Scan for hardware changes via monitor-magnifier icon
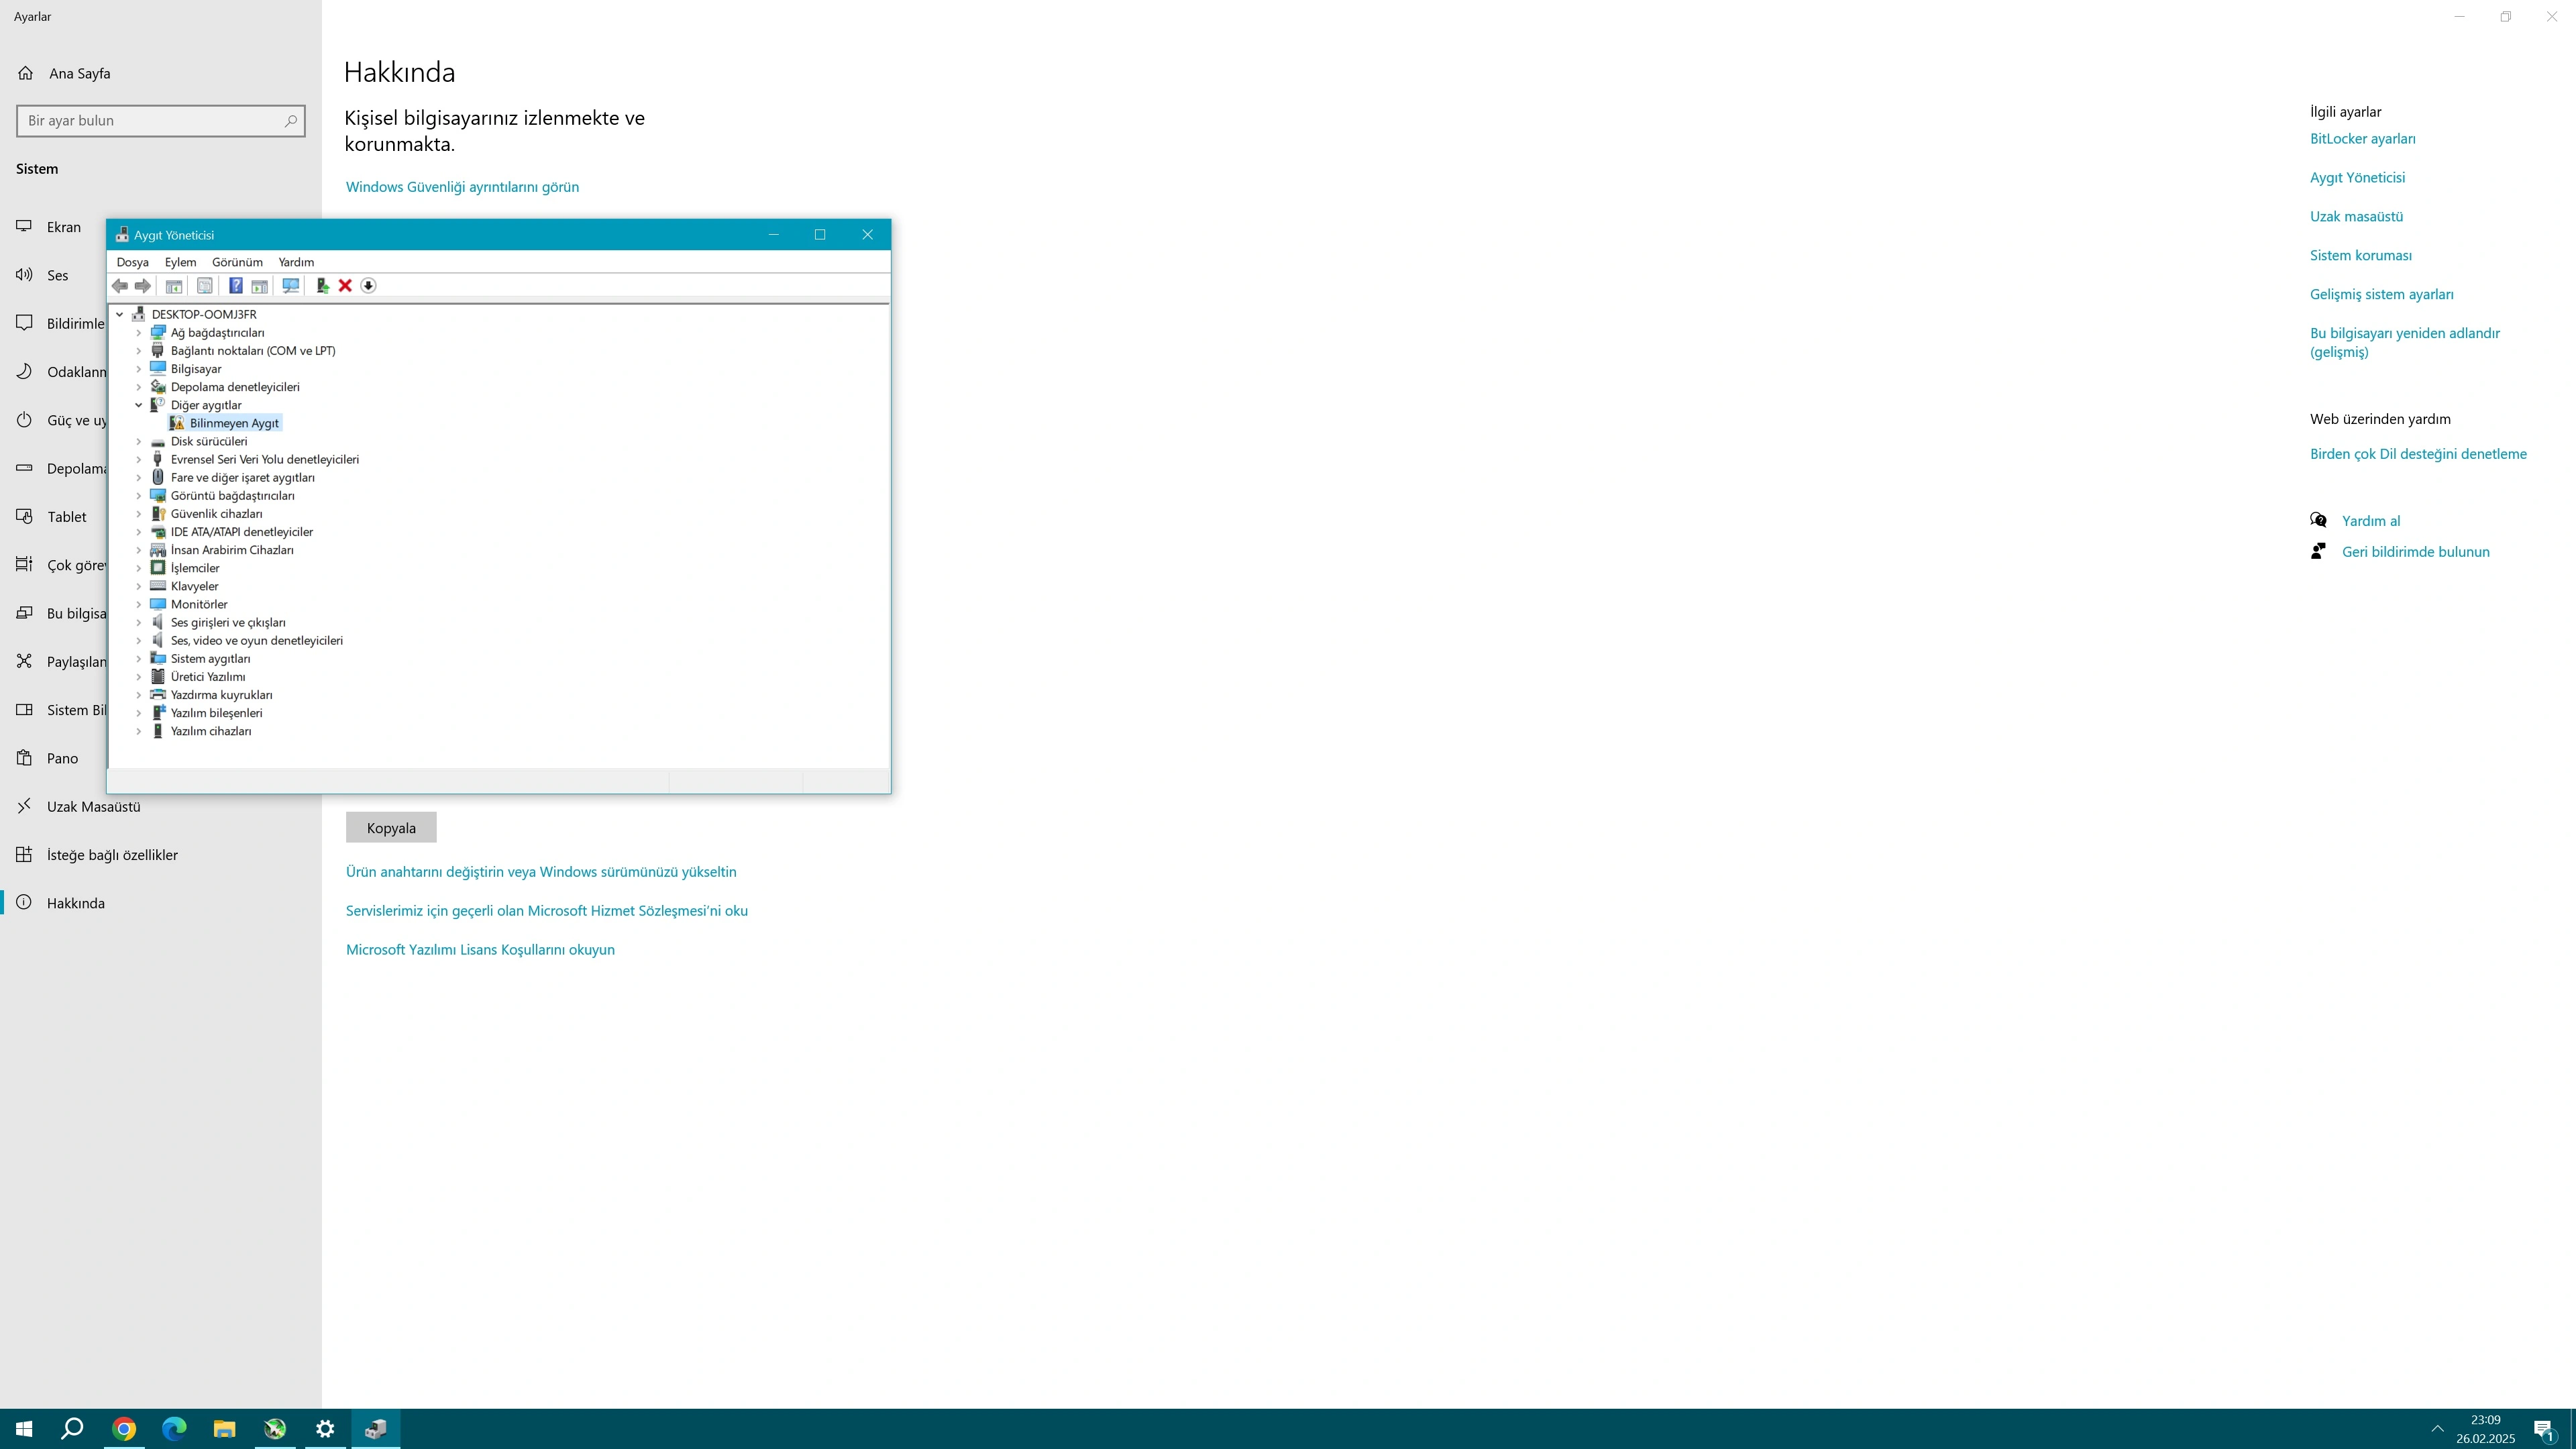 (x=291, y=286)
